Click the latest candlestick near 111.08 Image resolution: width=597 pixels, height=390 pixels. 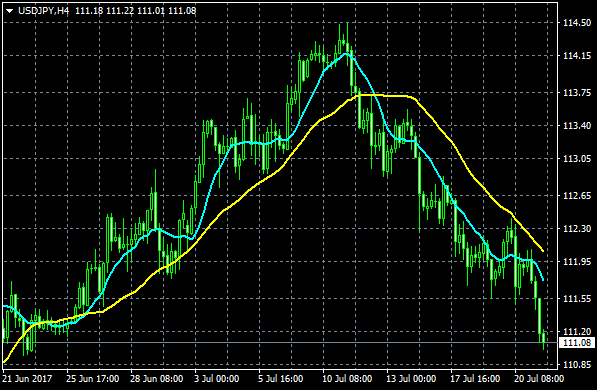(x=543, y=338)
